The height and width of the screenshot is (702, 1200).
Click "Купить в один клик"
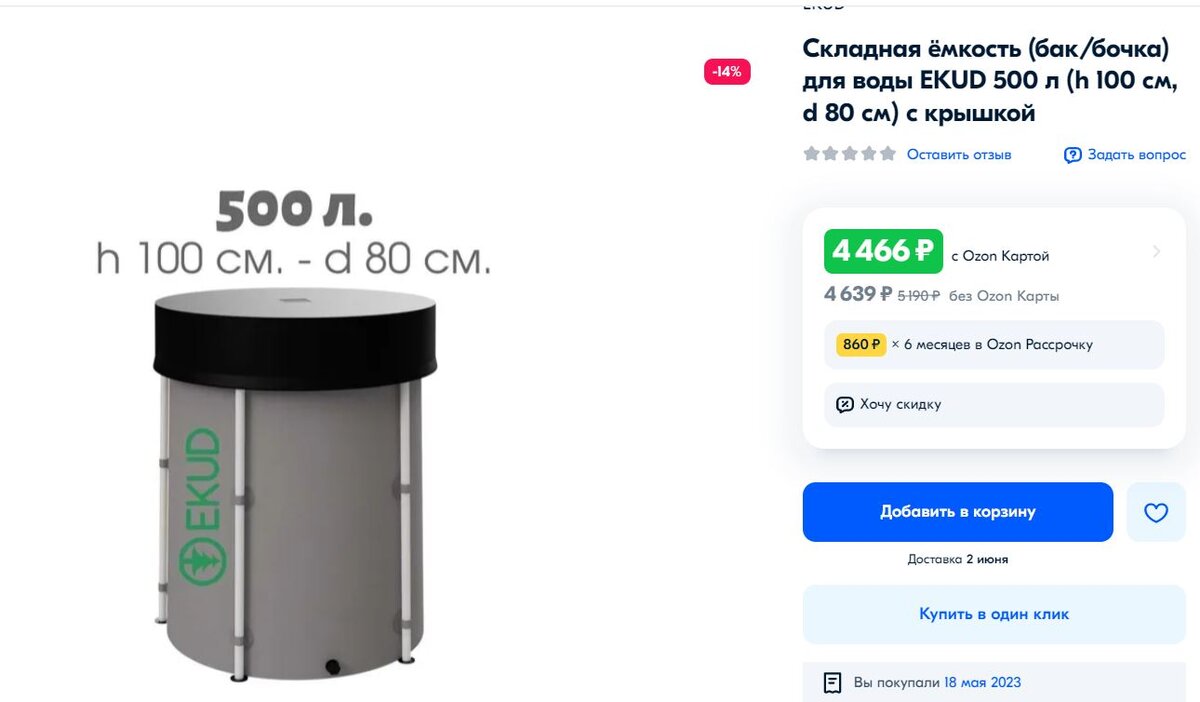pyautogui.click(x=993, y=614)
